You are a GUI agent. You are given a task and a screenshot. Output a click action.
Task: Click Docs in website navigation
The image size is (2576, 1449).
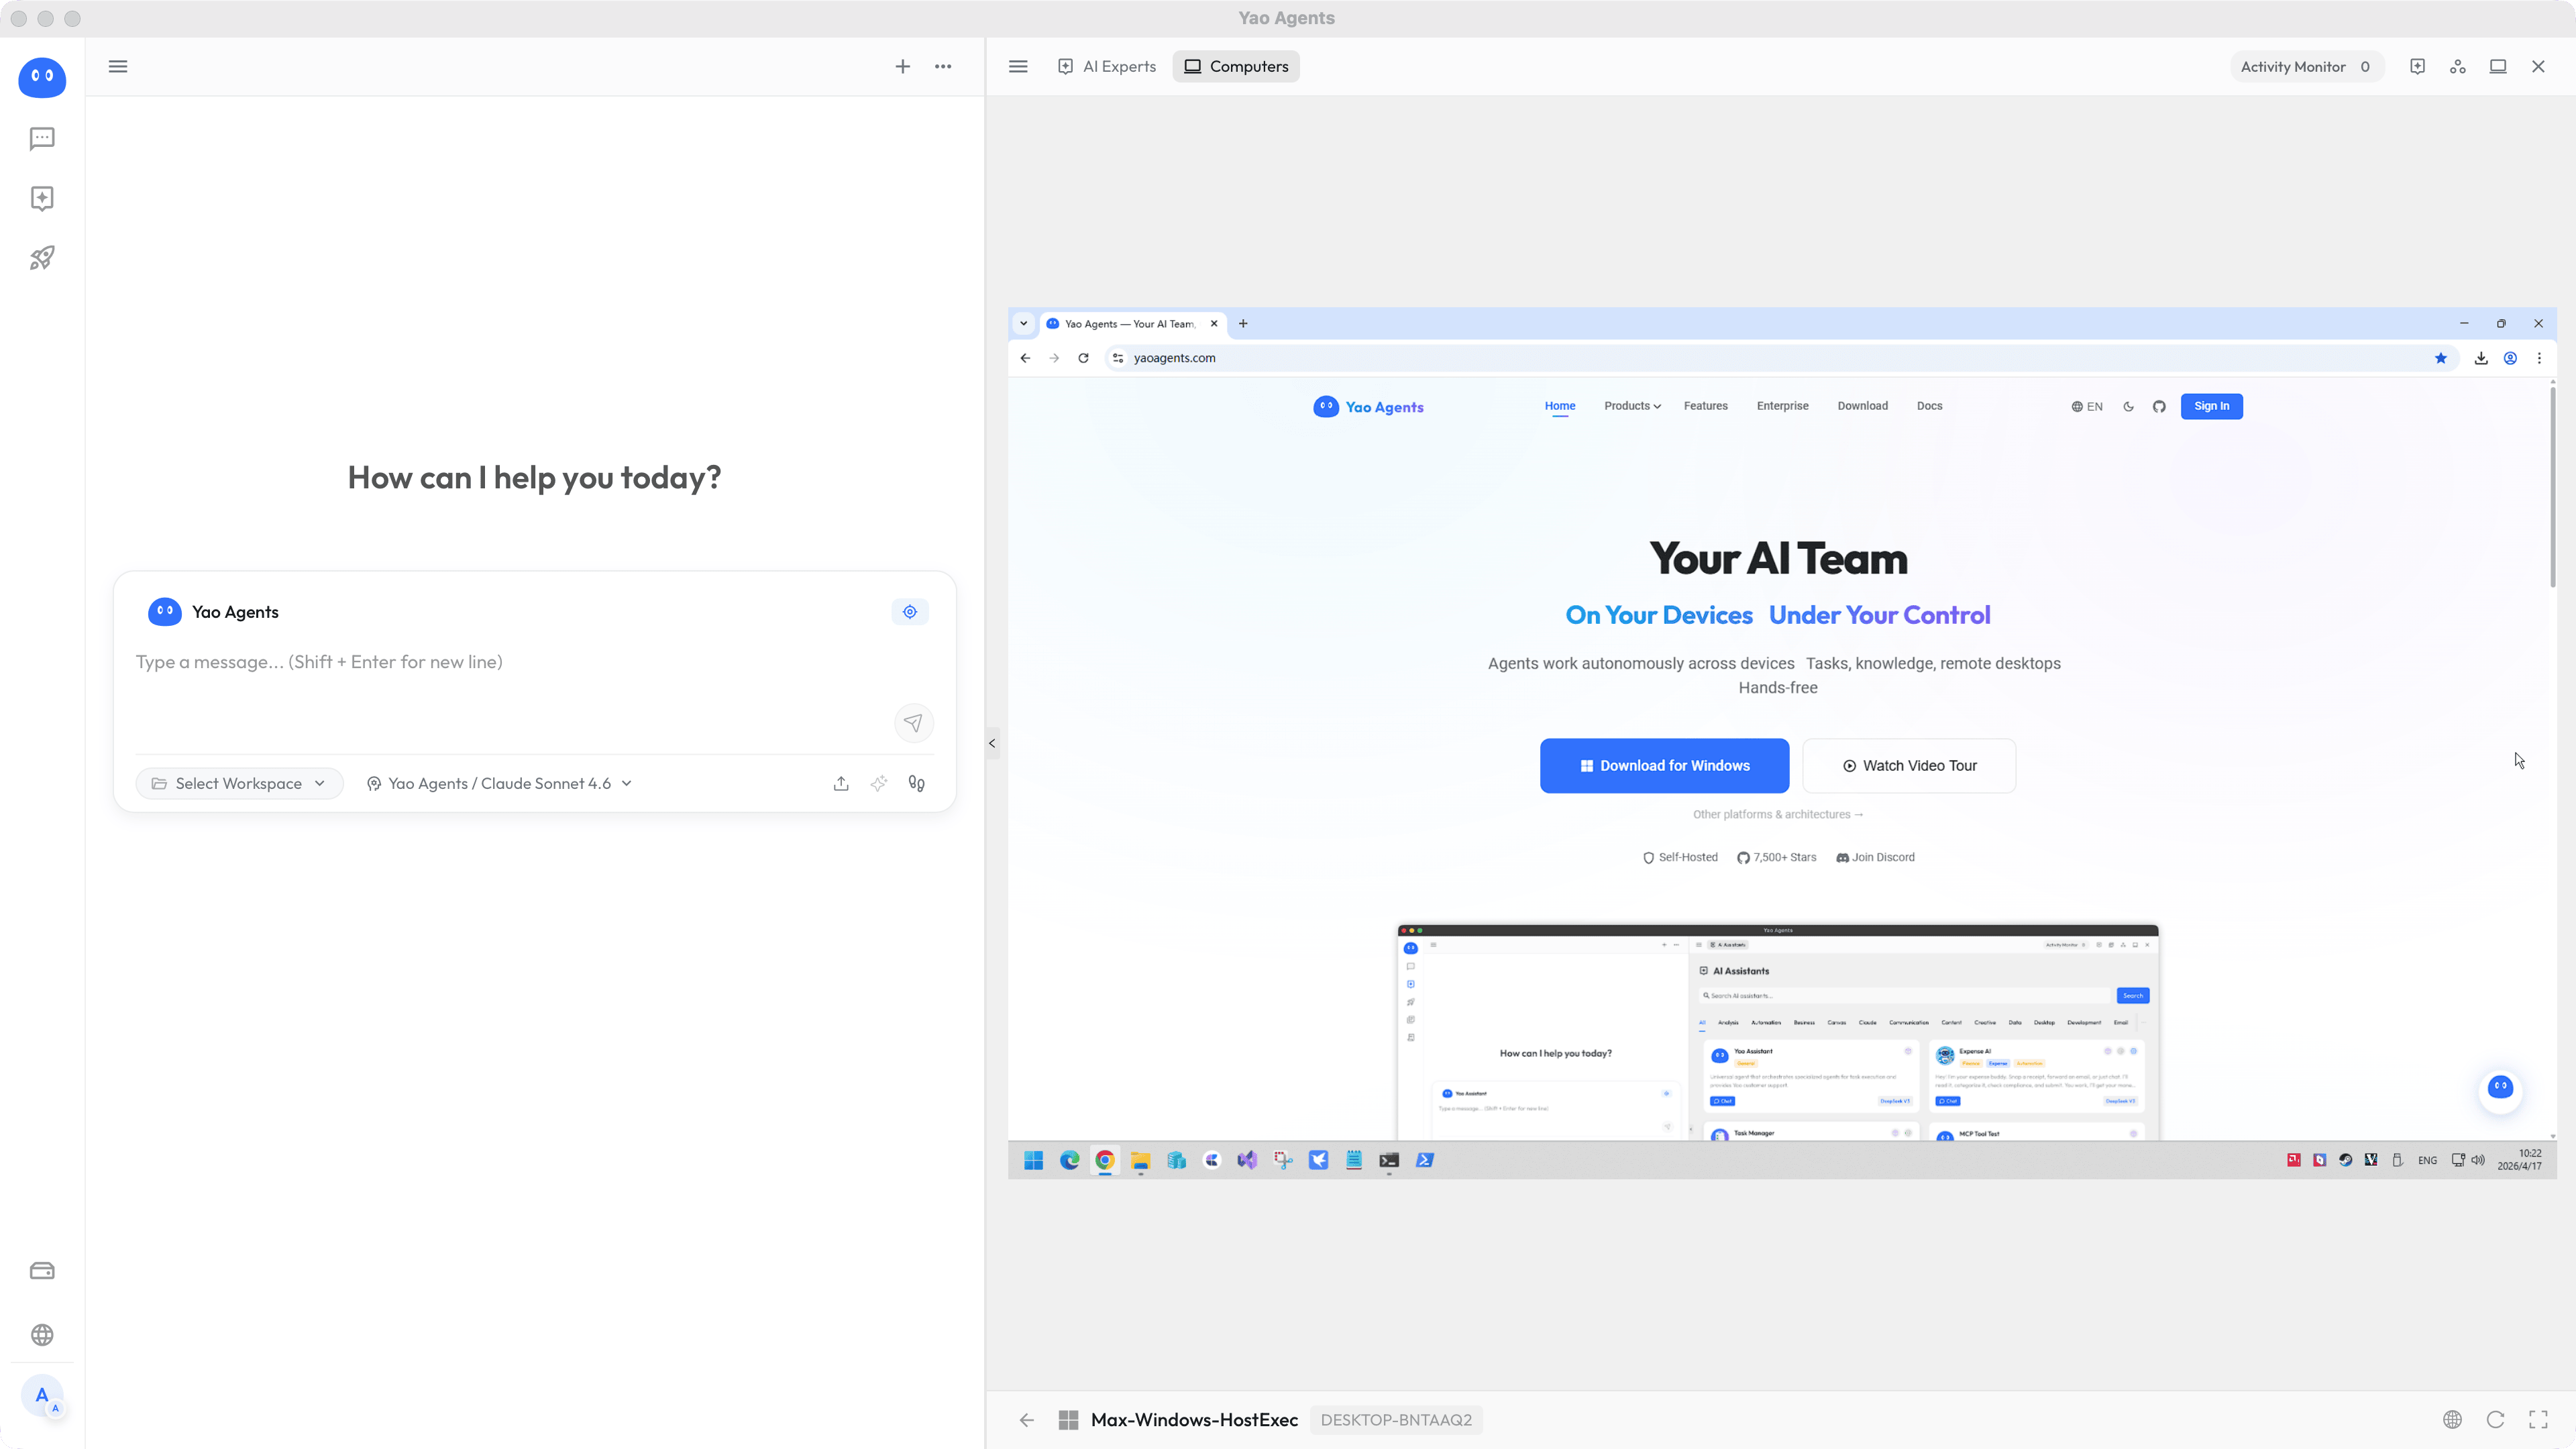click(x=1929, y=406)
